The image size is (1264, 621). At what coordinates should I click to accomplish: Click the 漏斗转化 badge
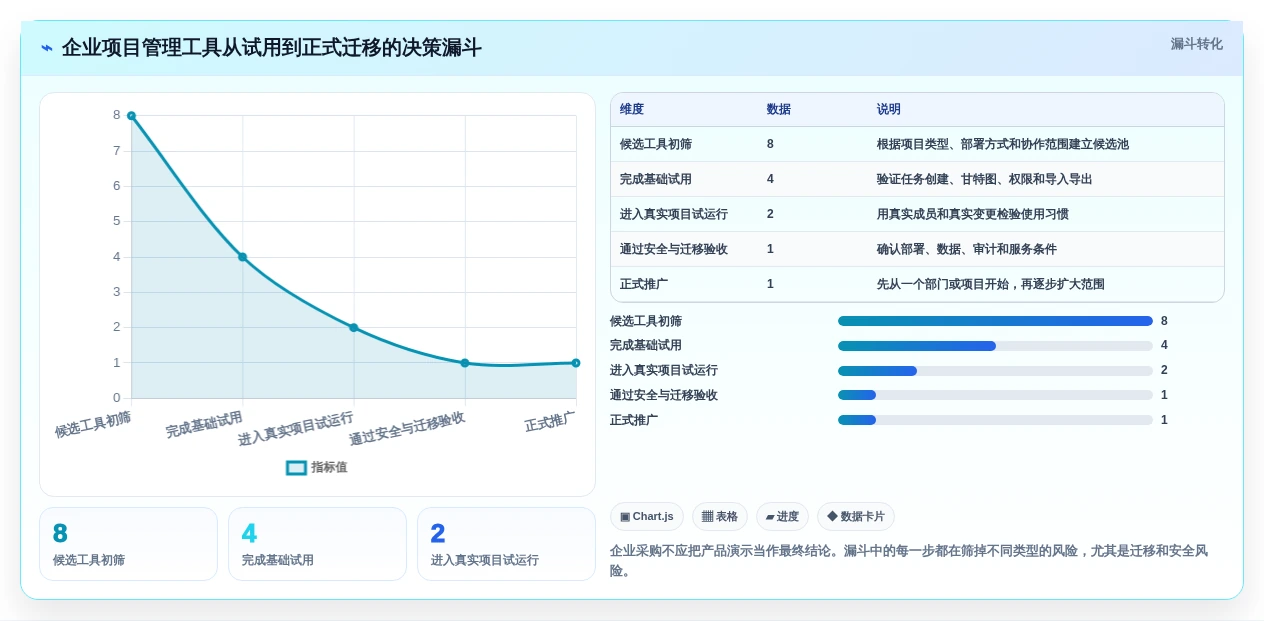point(1196,44)
